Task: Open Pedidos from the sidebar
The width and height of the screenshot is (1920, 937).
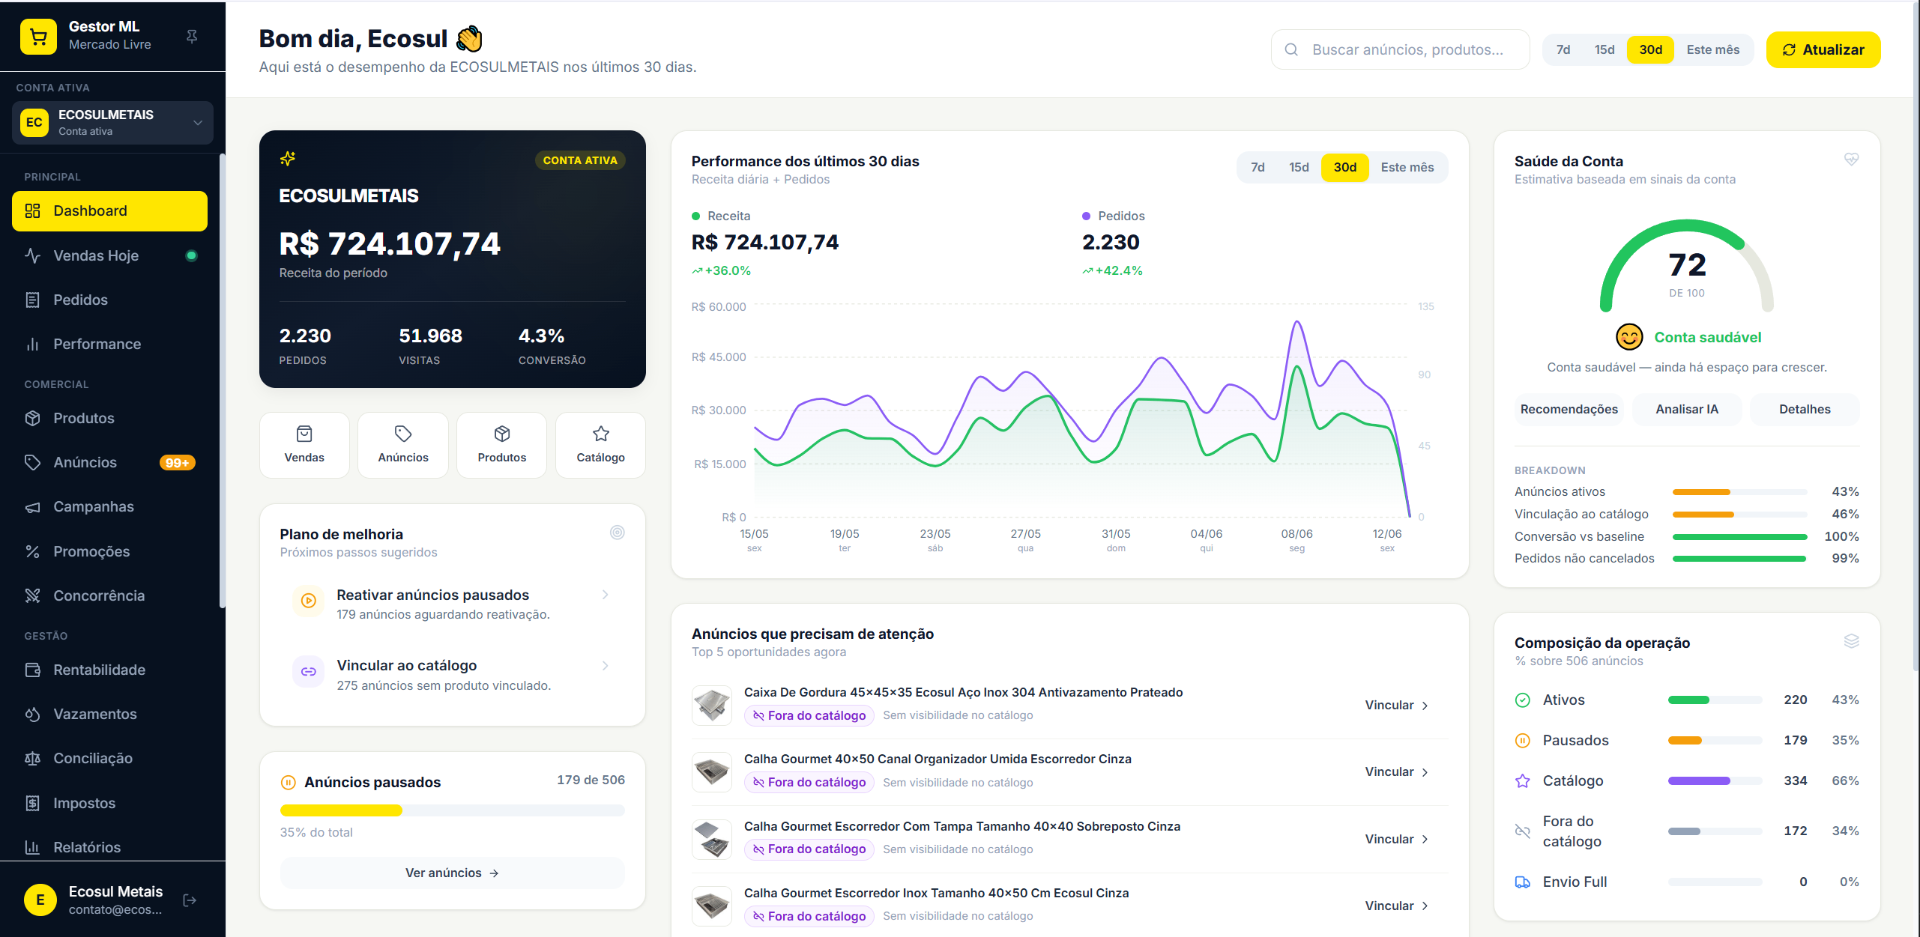Action: click(110, 300)
